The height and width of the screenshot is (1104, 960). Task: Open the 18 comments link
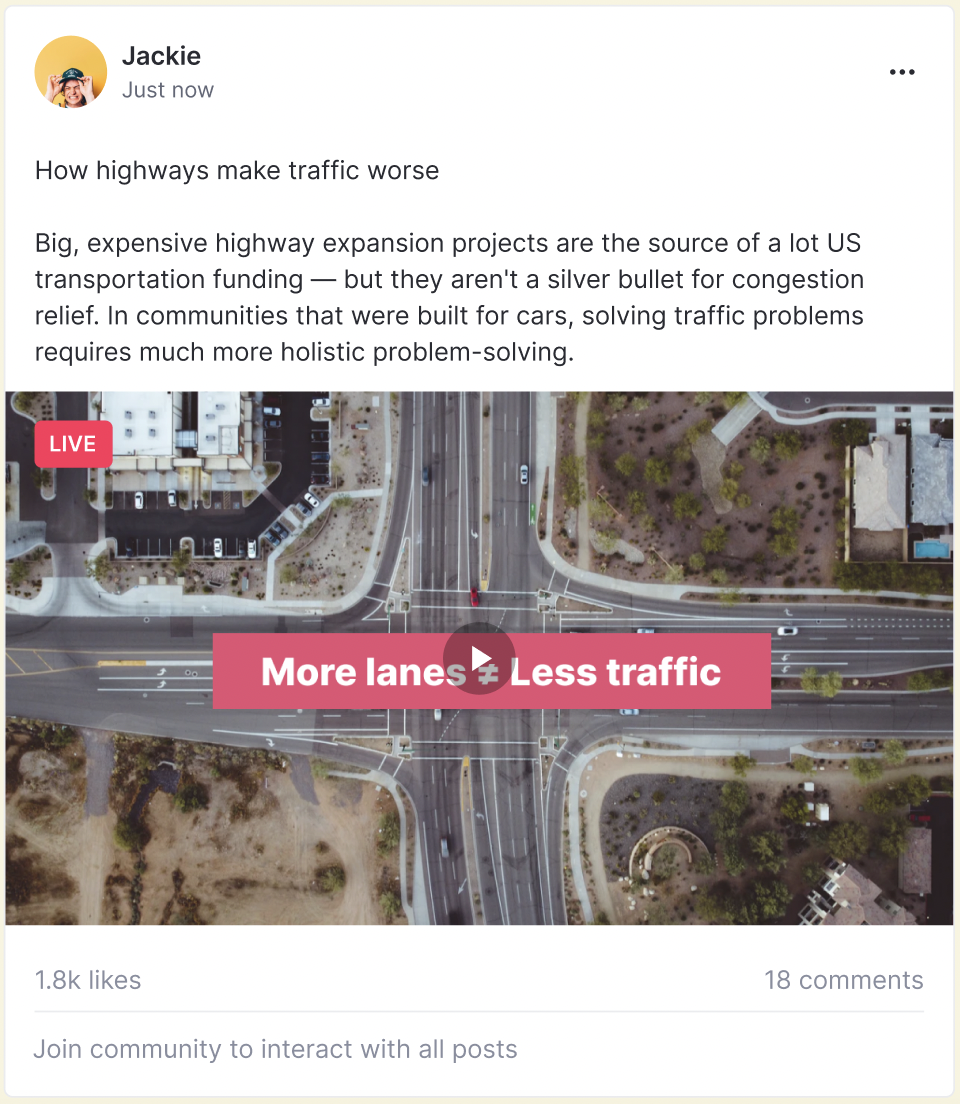[844, 980]
